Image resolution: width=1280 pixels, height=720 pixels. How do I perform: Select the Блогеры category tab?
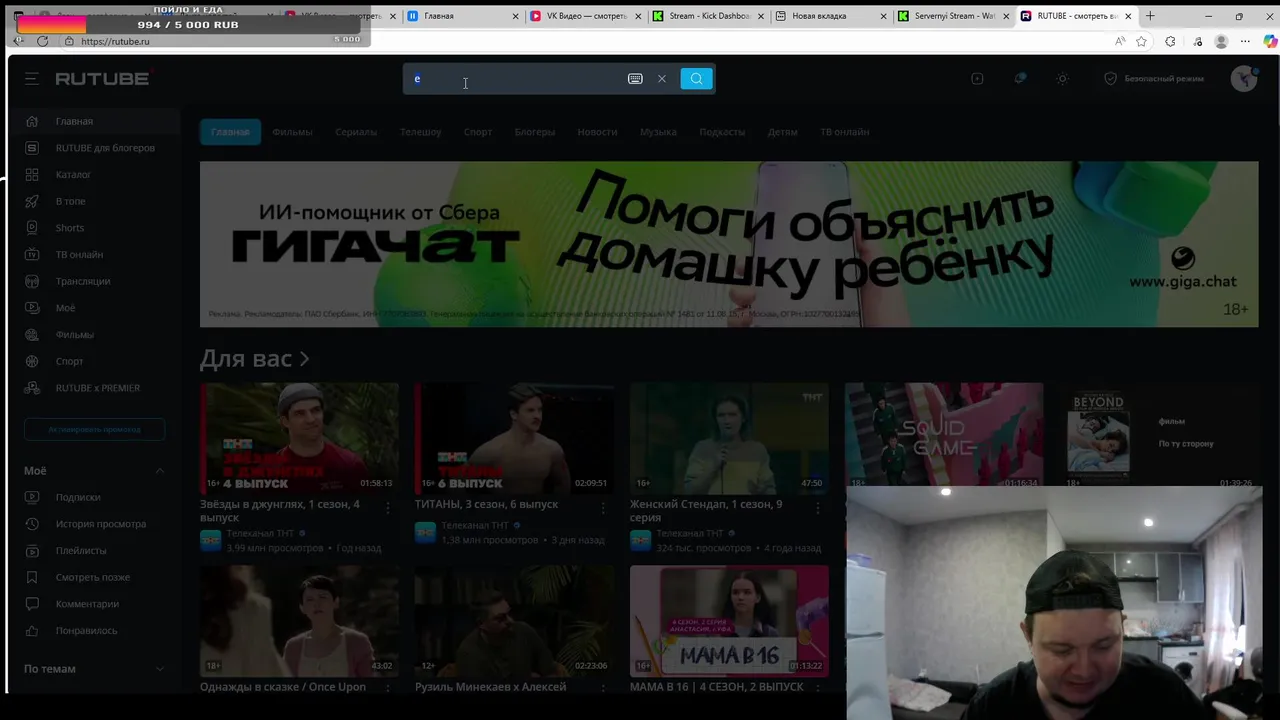(535, 132)
